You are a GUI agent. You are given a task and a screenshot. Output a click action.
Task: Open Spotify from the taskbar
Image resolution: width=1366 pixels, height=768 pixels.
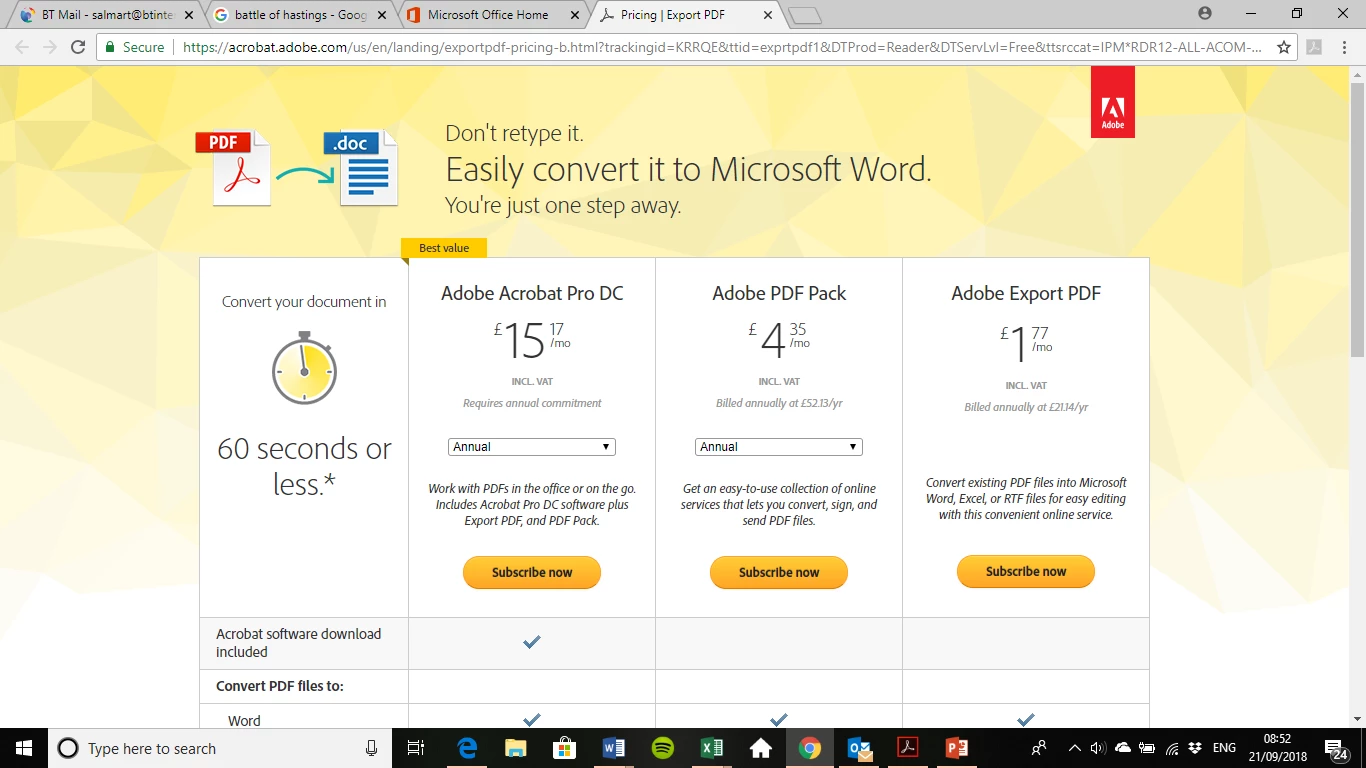click(662, 748)
